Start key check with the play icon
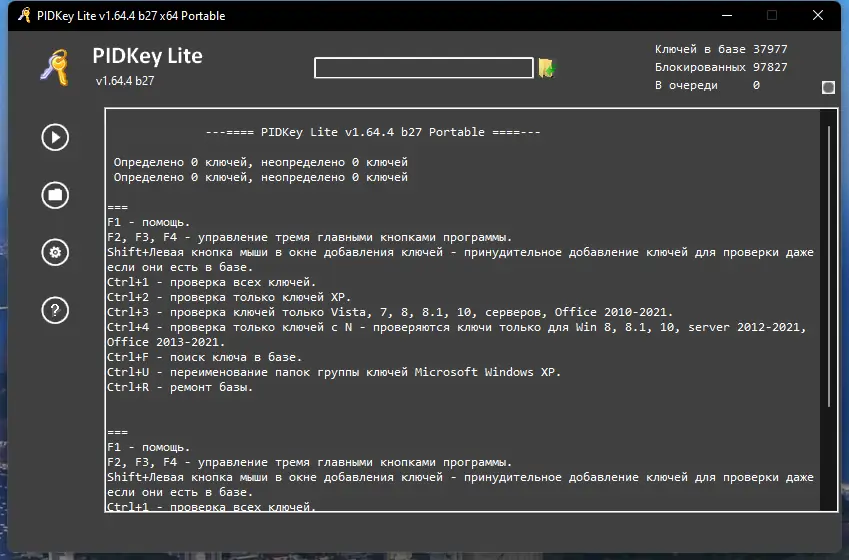849x560 pixels. pos(55,138)
